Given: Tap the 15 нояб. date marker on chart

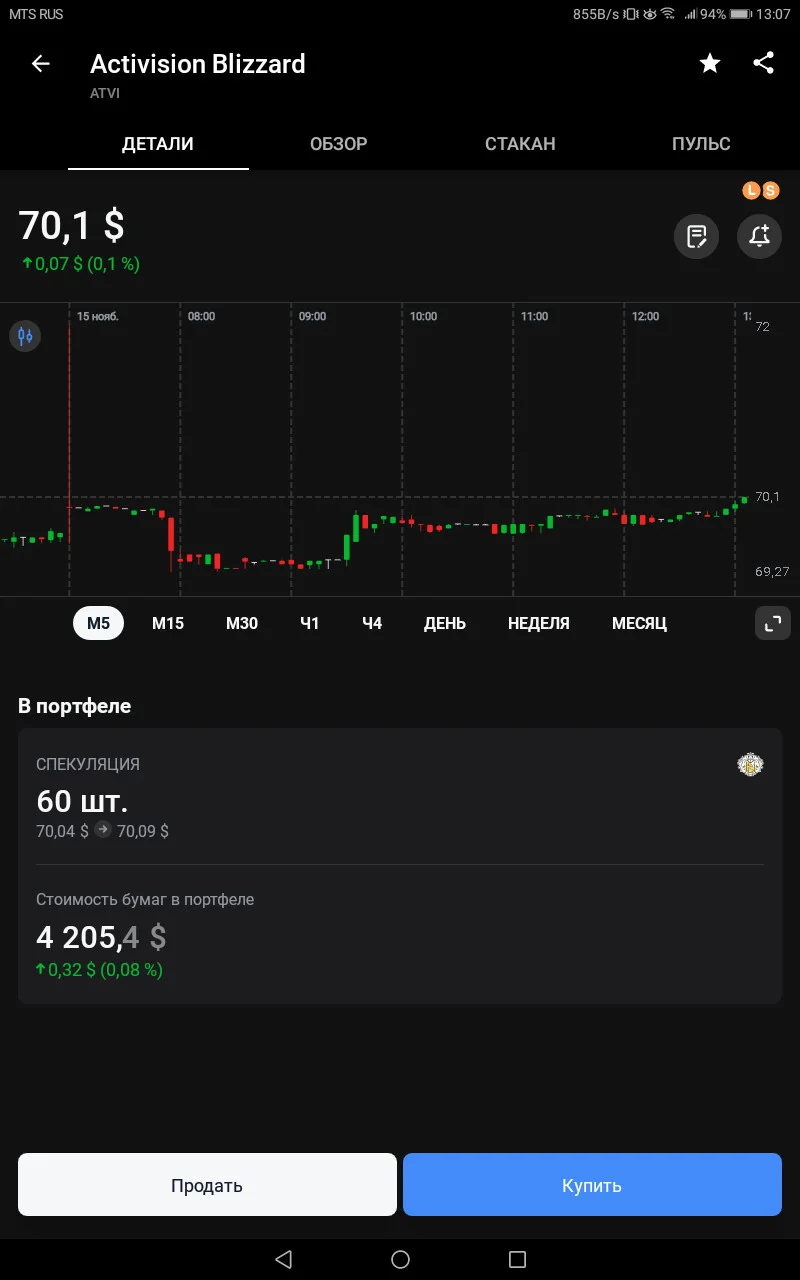Looking at the screenshot, I should tap(98, 316).
